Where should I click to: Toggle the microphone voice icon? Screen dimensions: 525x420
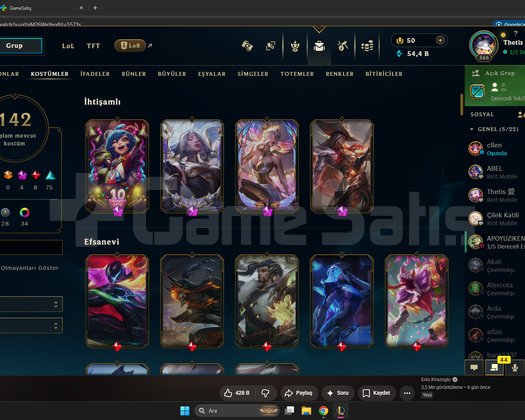[515, 367]
